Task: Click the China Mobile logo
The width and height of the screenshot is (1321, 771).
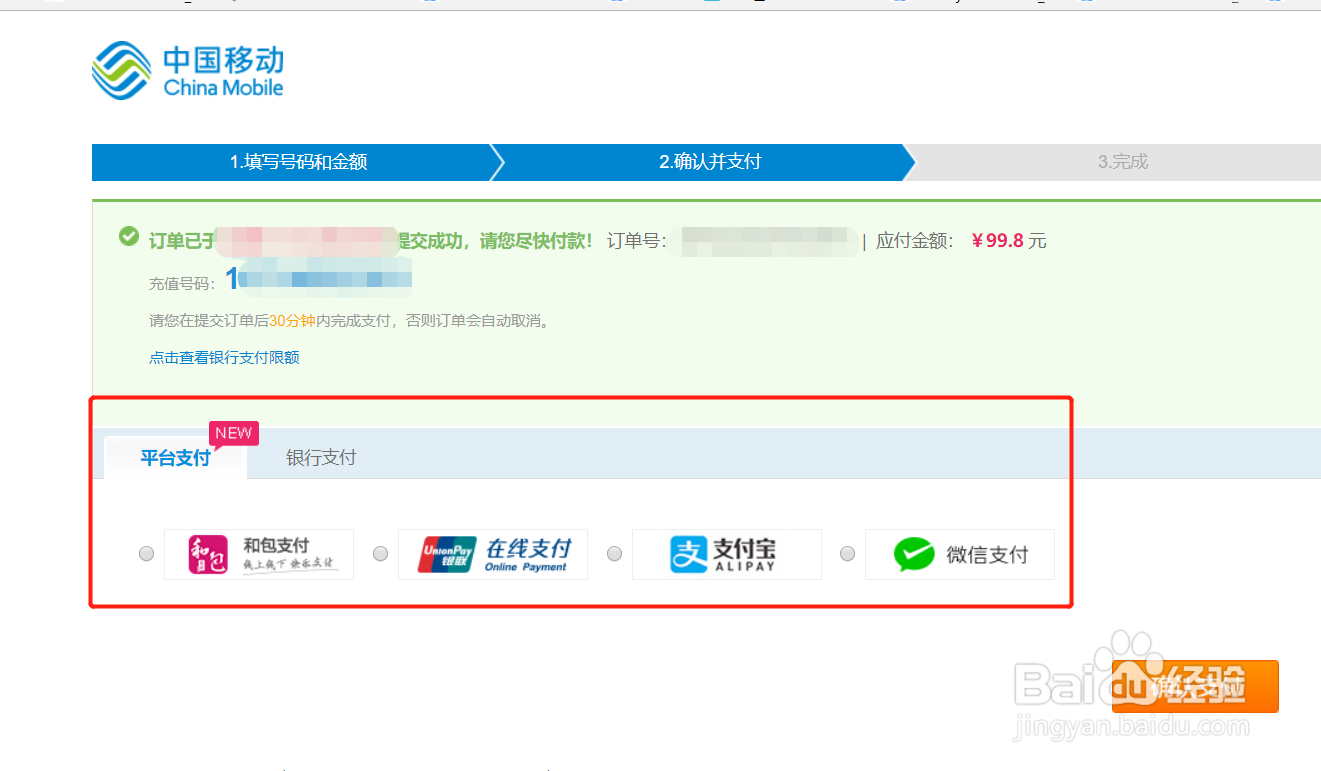Action: pyautogui.click(x=188, y=71)
